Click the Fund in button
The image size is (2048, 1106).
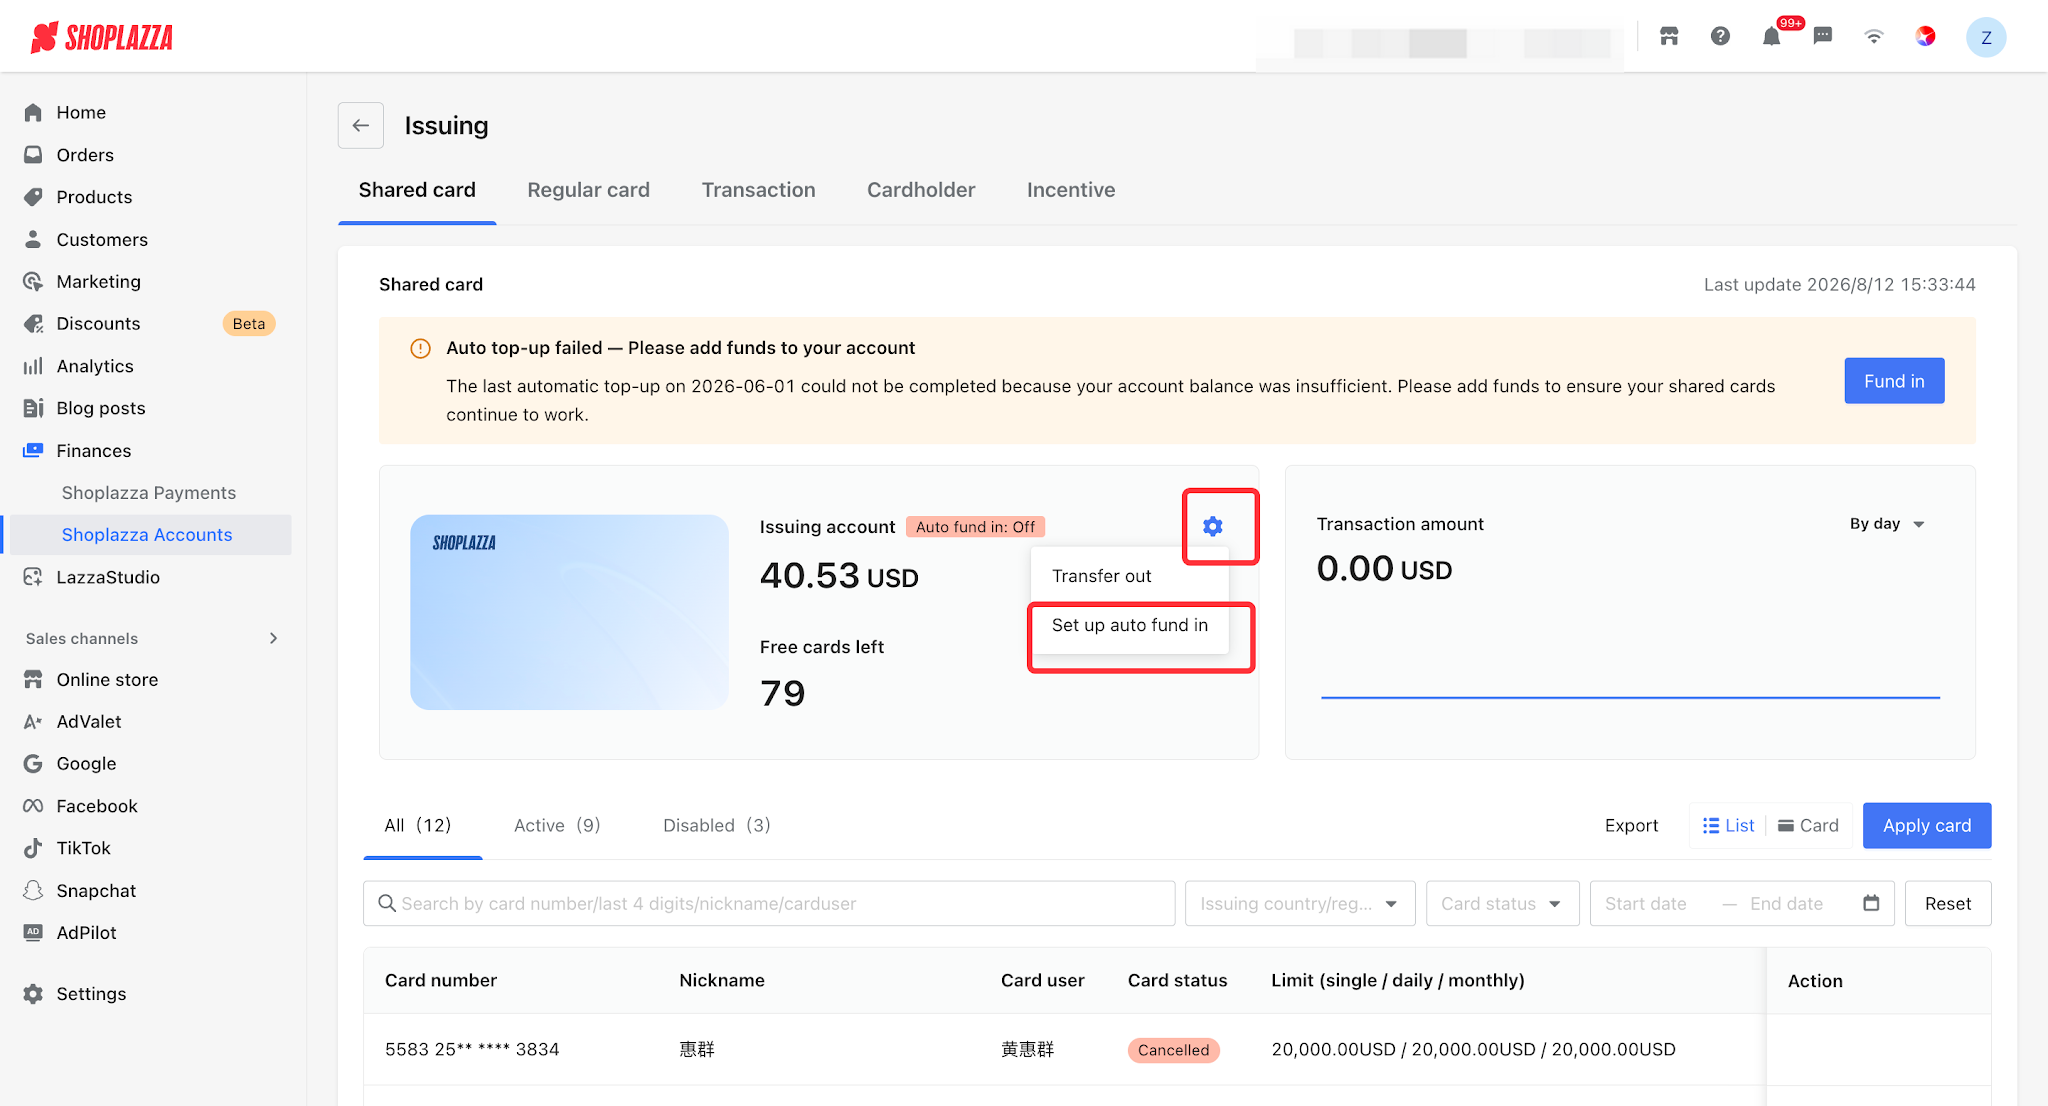pyautogui.click(x=1894, y=381)
